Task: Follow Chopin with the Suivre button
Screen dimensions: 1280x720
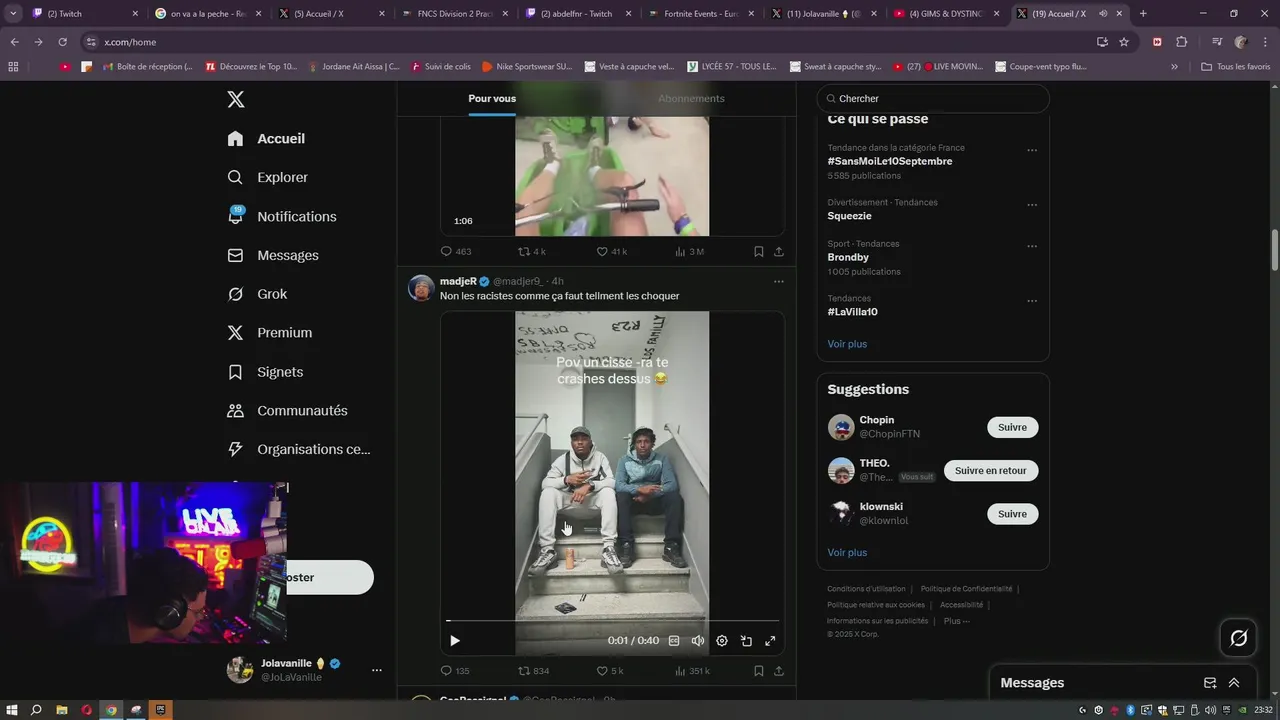Action: click(x=1012, y=427)
